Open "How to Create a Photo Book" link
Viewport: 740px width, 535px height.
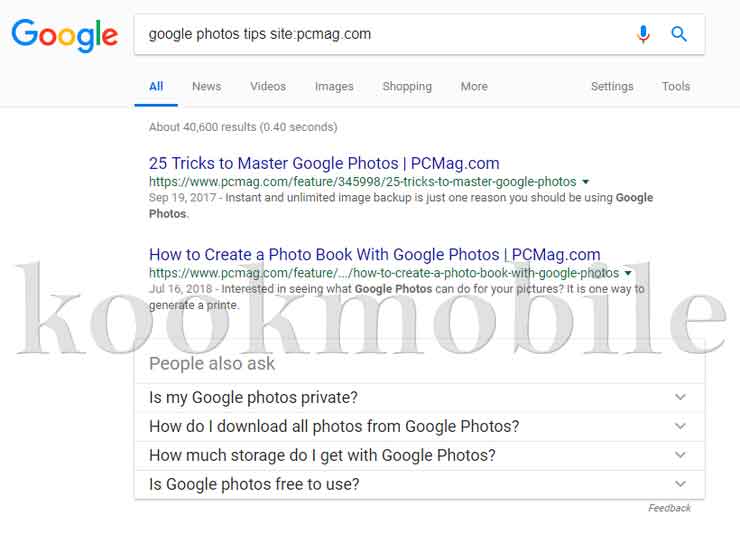[375, 255]
